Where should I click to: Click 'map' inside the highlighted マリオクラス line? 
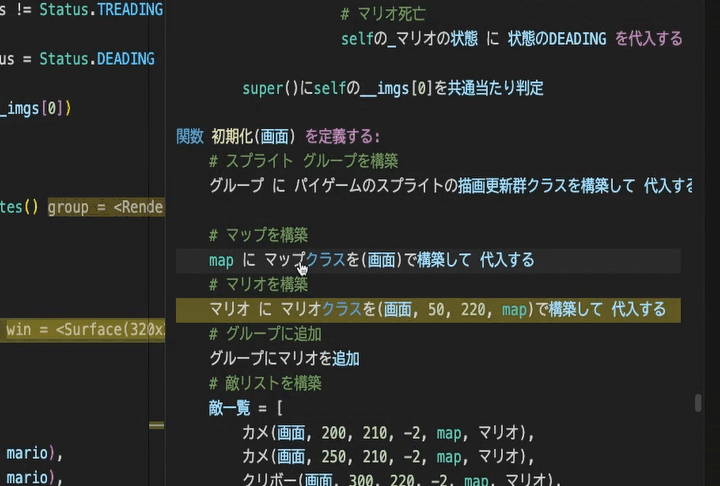pyautogui.click(x=514, y=310)
